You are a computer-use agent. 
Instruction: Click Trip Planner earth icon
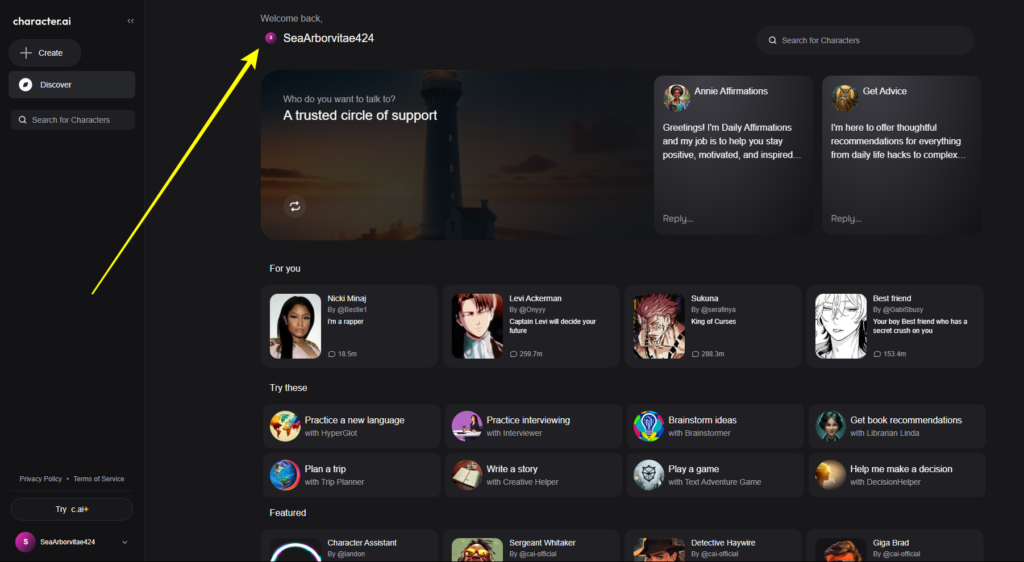click(285, 475)
